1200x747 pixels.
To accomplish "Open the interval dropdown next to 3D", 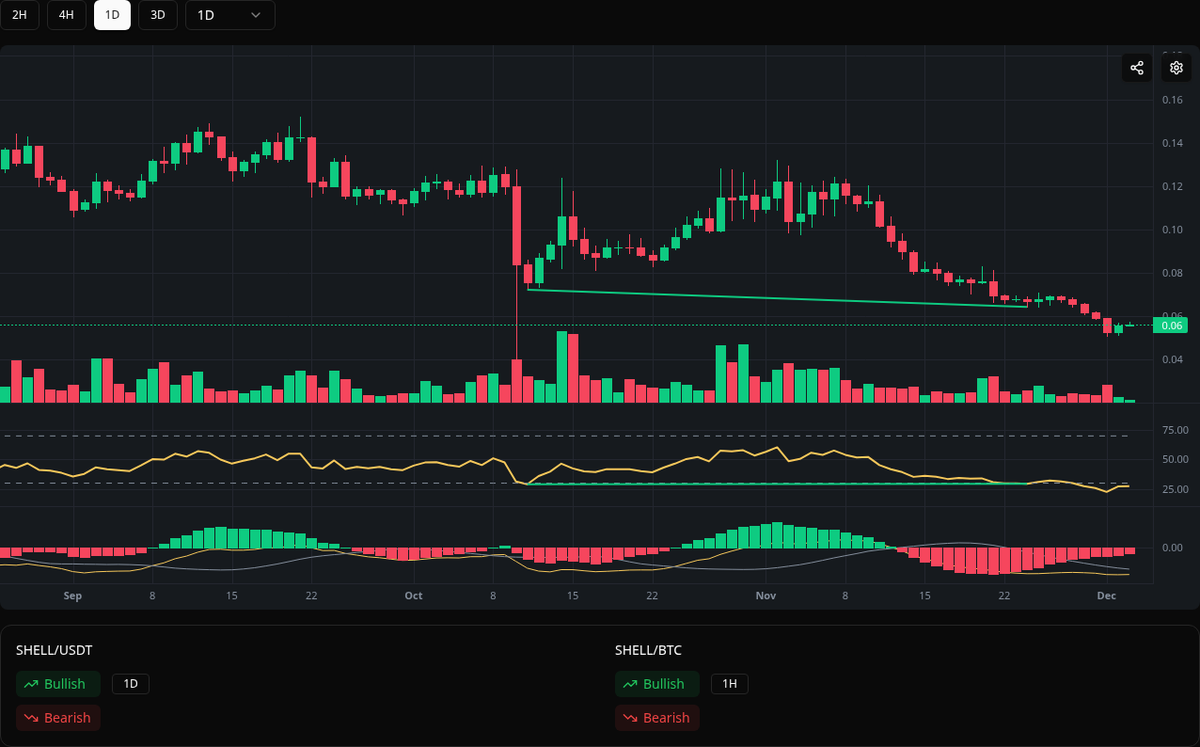I will (229, 15).
